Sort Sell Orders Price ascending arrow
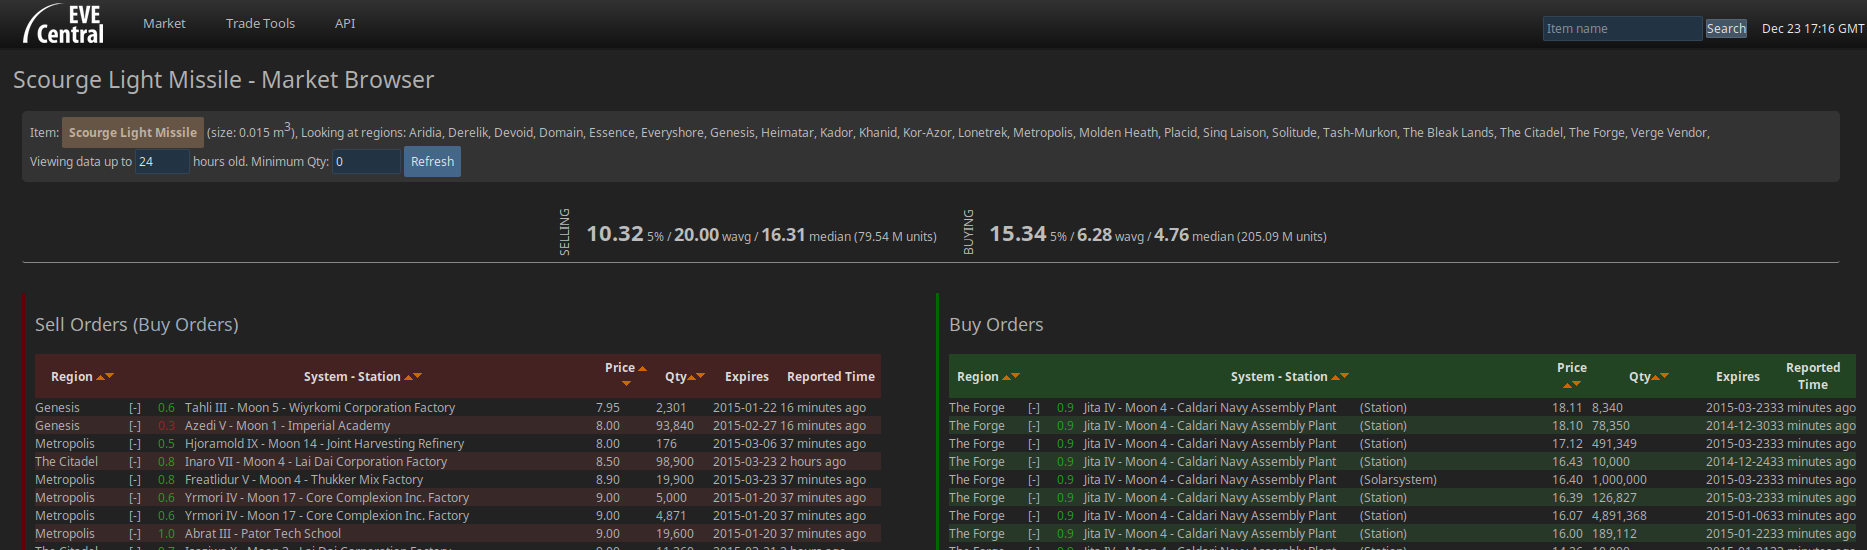 642,368
